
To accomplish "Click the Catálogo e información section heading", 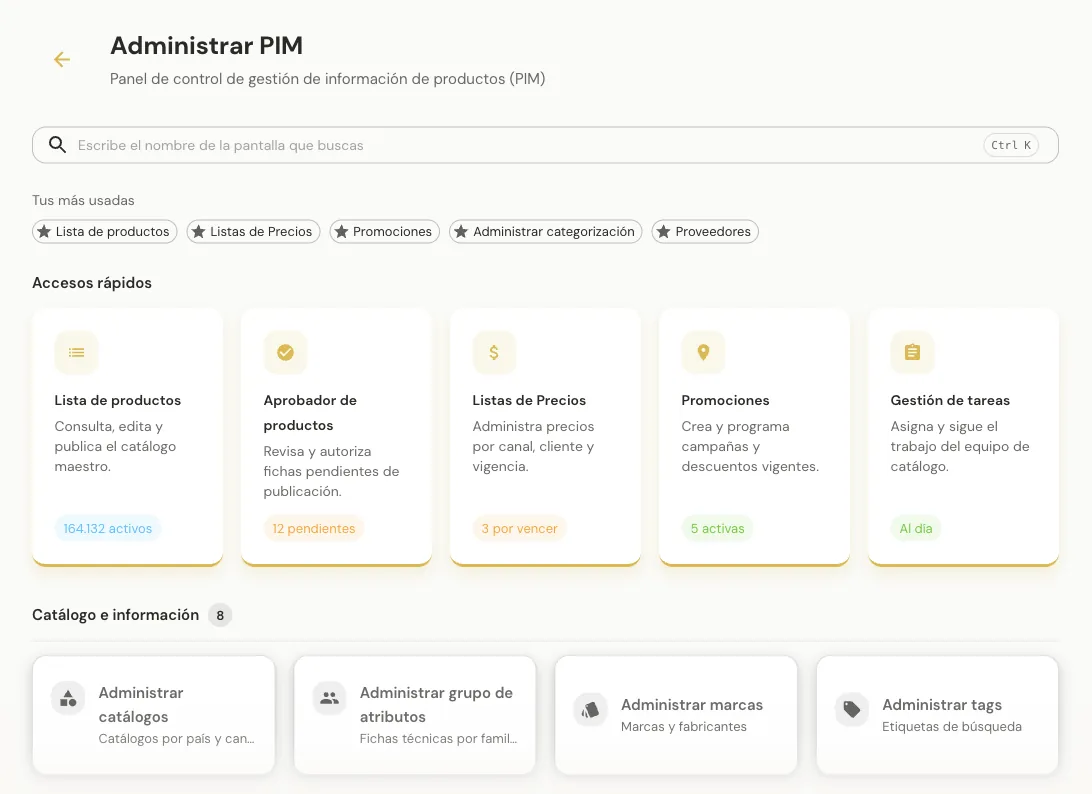I will click(116, 615).
